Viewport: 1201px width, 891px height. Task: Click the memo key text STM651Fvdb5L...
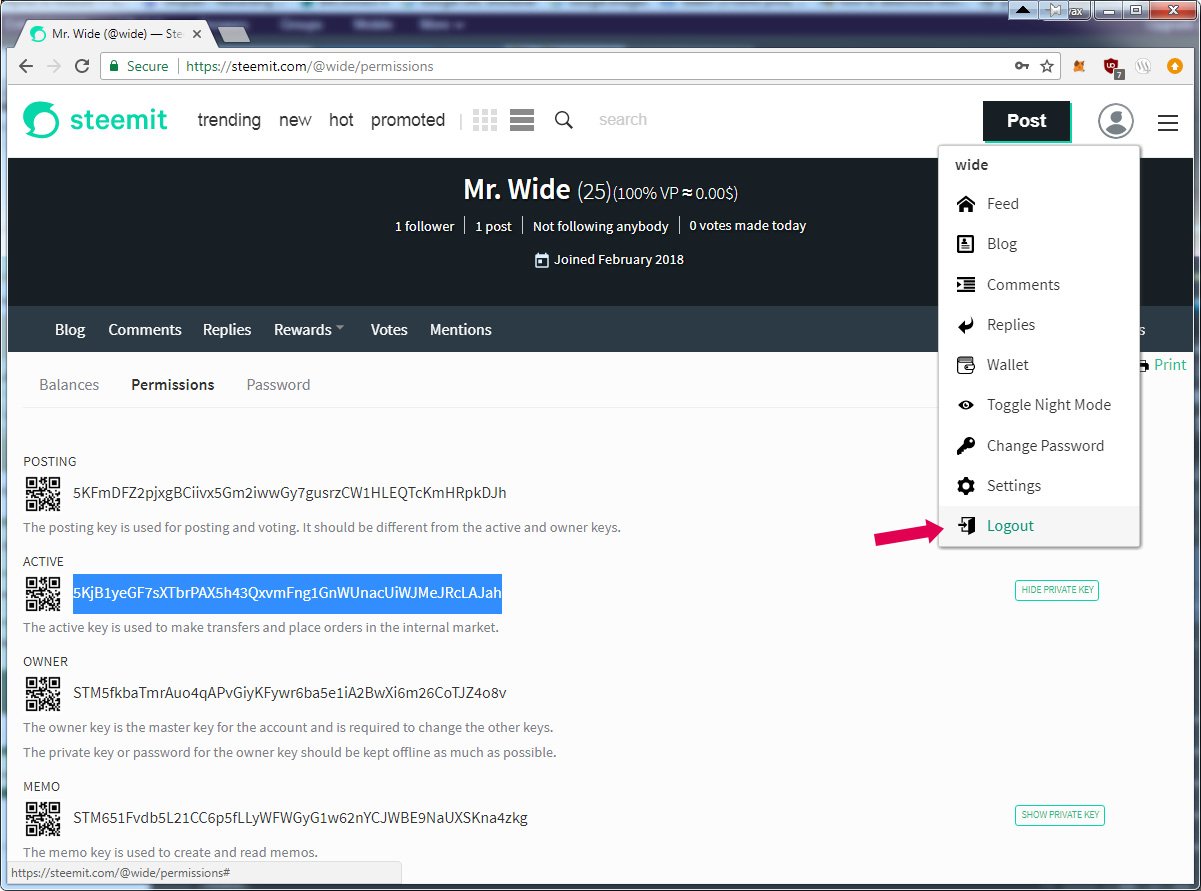[300, 818]
